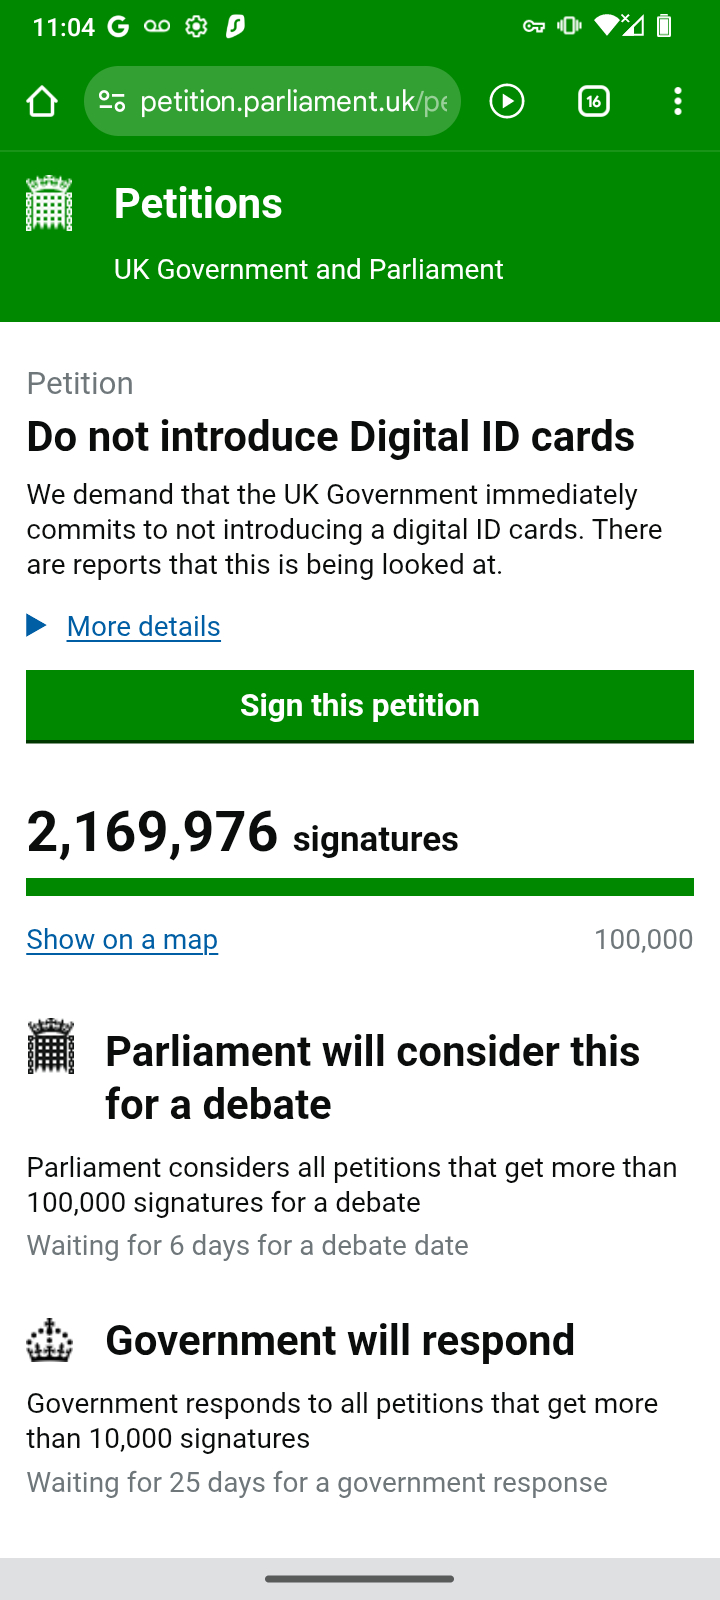
Task: Open the Show on a map link
Action: pos(122,940)
